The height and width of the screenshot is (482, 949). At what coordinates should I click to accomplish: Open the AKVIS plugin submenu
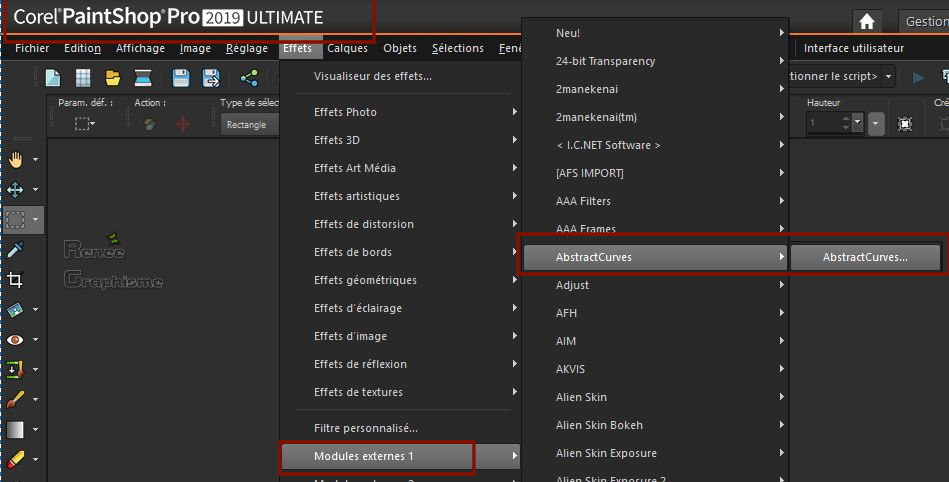pyautogui.click(x=655, y=369)
